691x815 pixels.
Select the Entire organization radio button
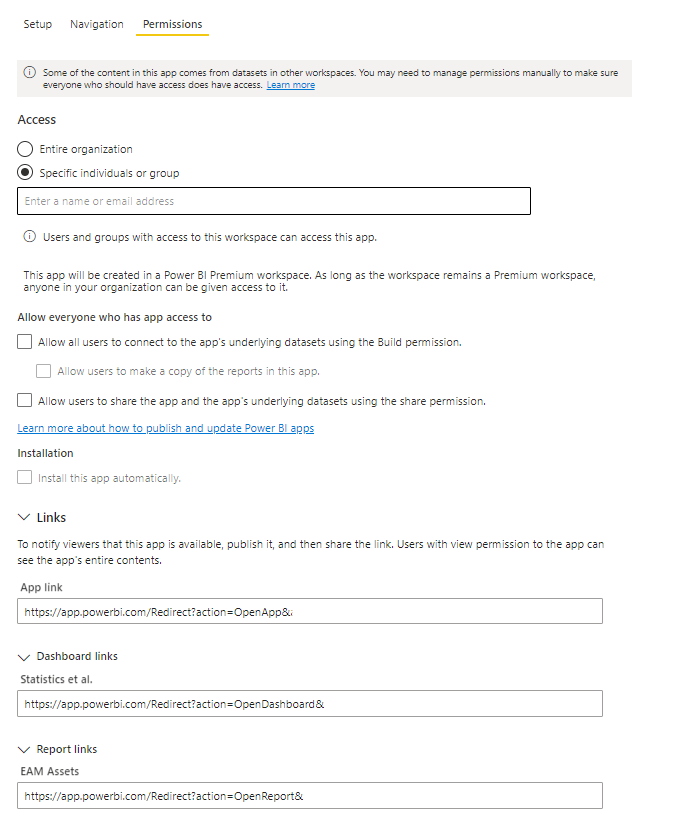coord(23,148)
